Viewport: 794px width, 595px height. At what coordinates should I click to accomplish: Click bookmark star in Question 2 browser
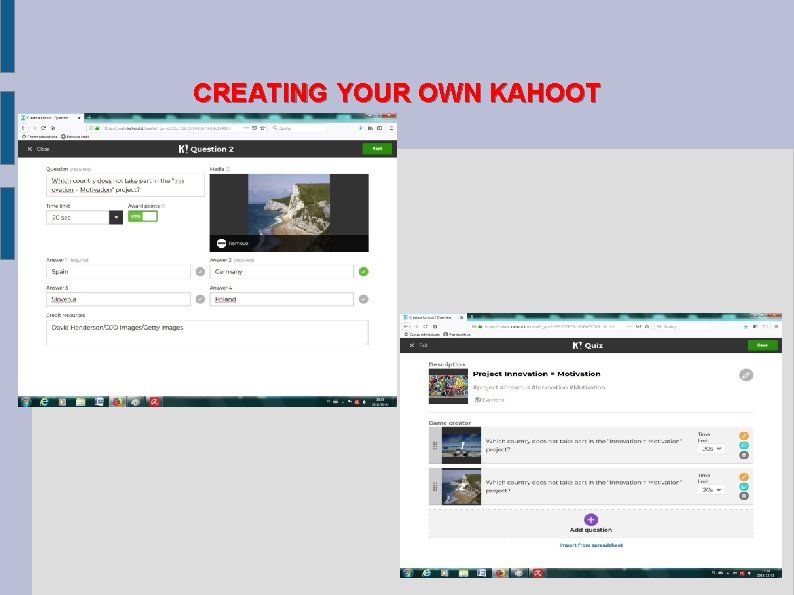(x=262, y=129)
